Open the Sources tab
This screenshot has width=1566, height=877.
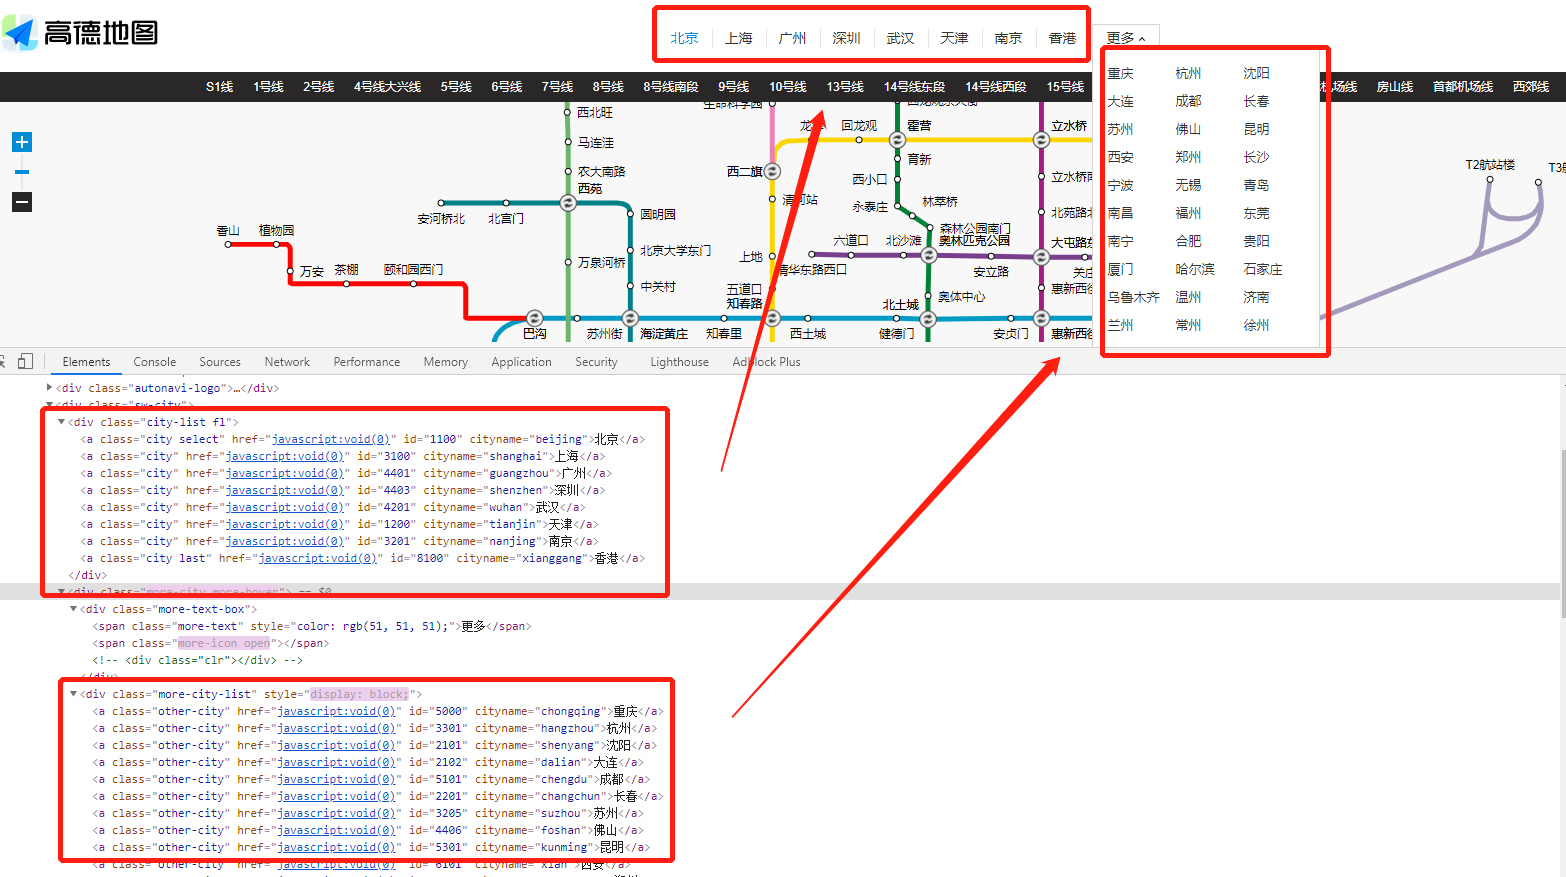point(220,362)
